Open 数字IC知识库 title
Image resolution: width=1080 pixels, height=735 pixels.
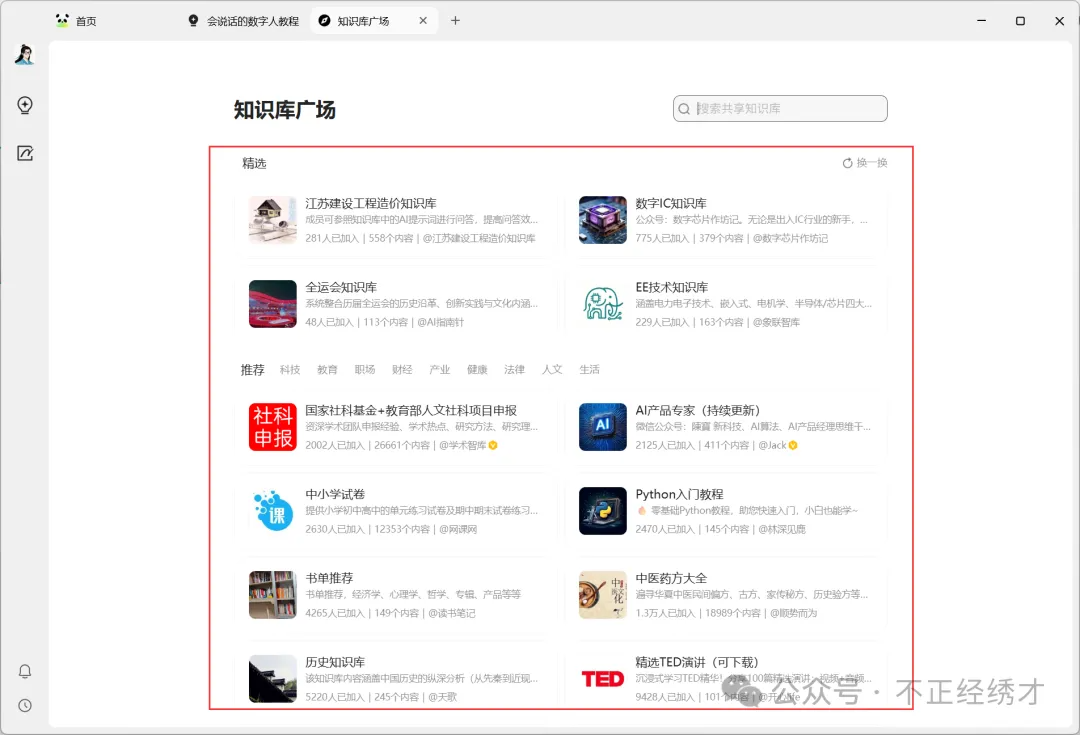[x=671, y=203]
